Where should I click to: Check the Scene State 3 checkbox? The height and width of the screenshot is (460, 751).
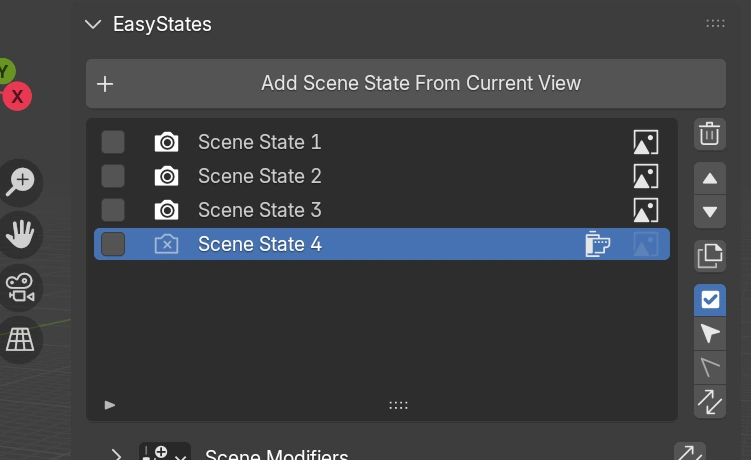click(113, 210)
